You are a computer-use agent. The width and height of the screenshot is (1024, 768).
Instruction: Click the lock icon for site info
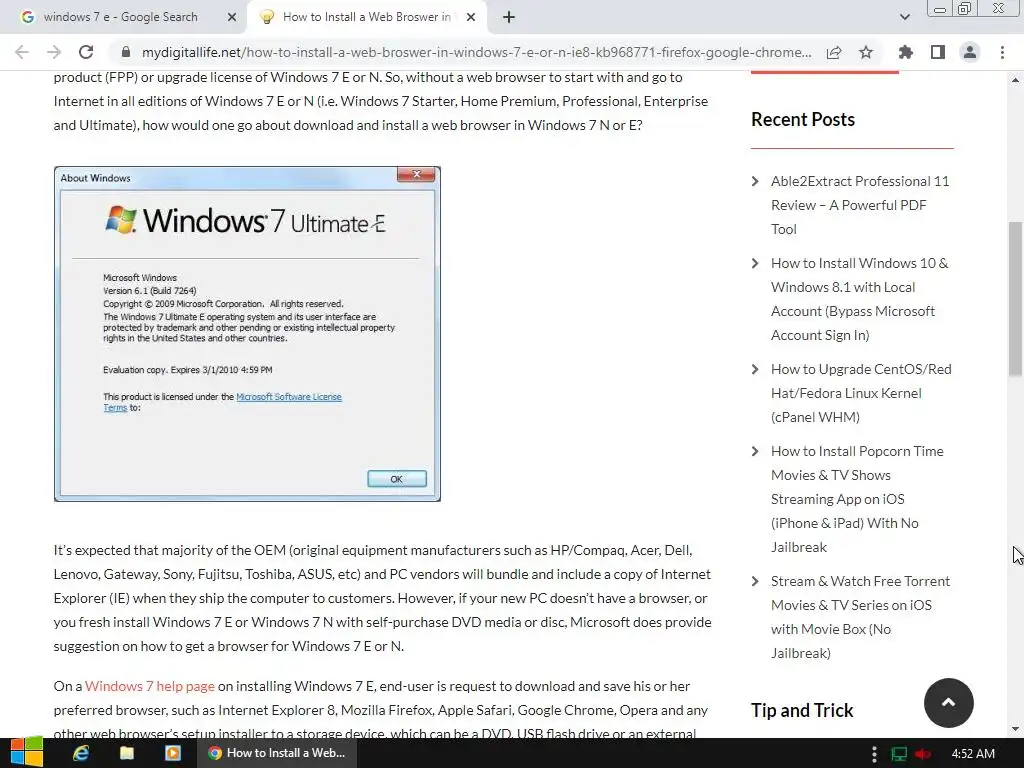coord(127,52)
